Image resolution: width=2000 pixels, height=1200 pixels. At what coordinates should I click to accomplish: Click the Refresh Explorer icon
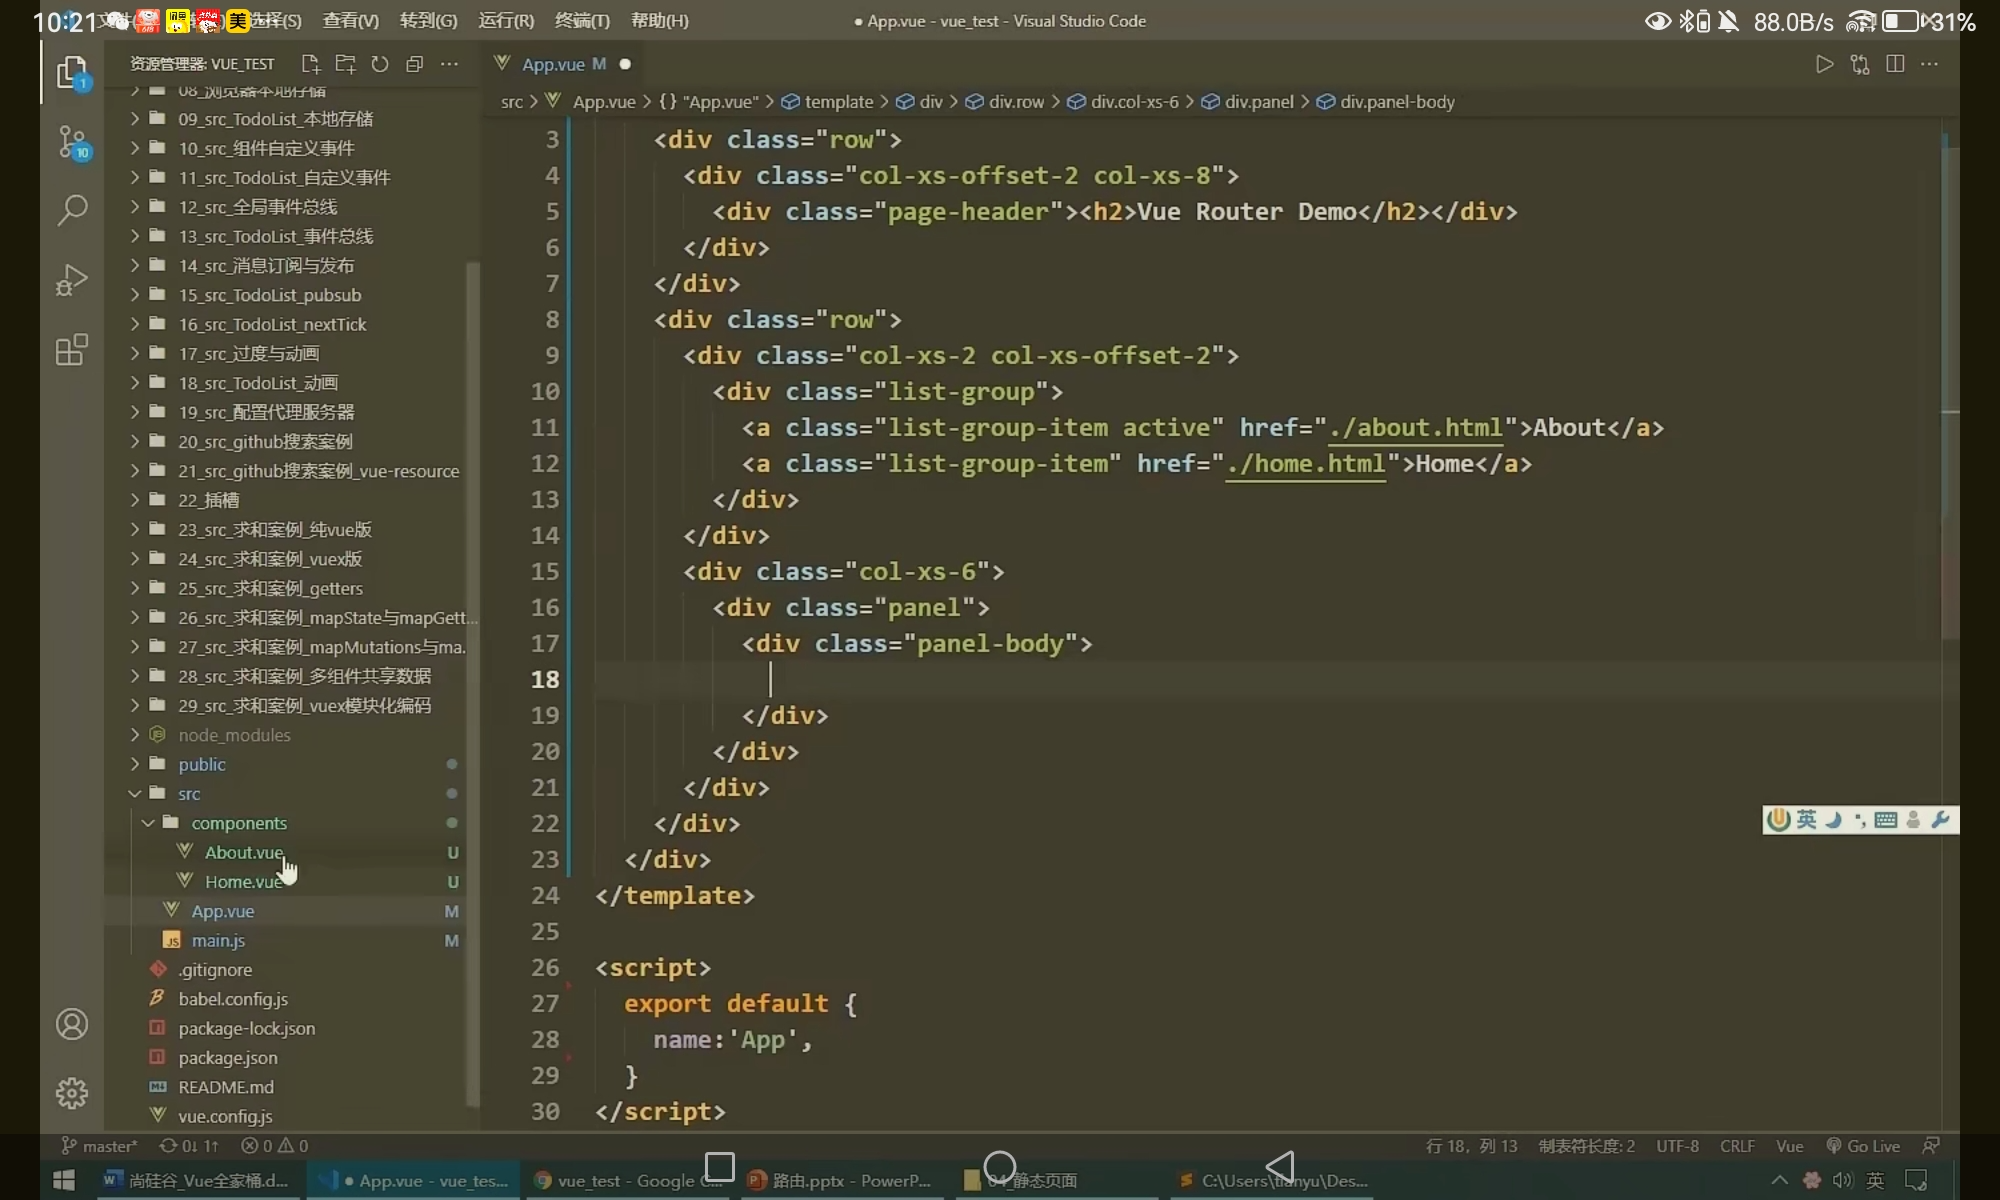coord(380,64)
